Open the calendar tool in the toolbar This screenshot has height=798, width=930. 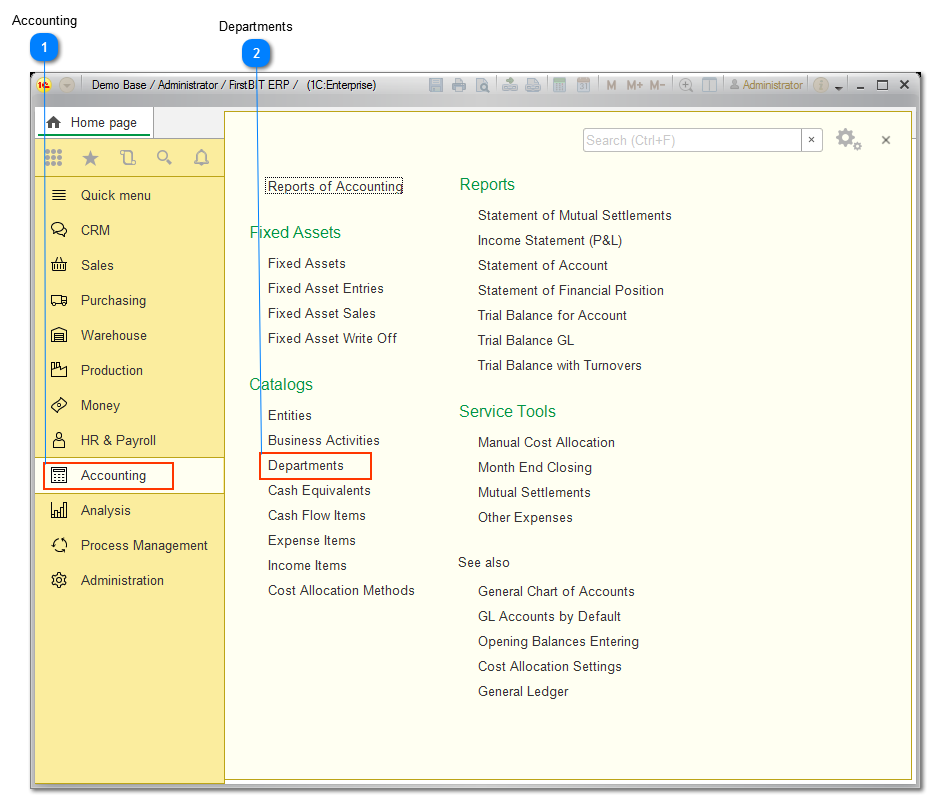[x=584, y=85]
